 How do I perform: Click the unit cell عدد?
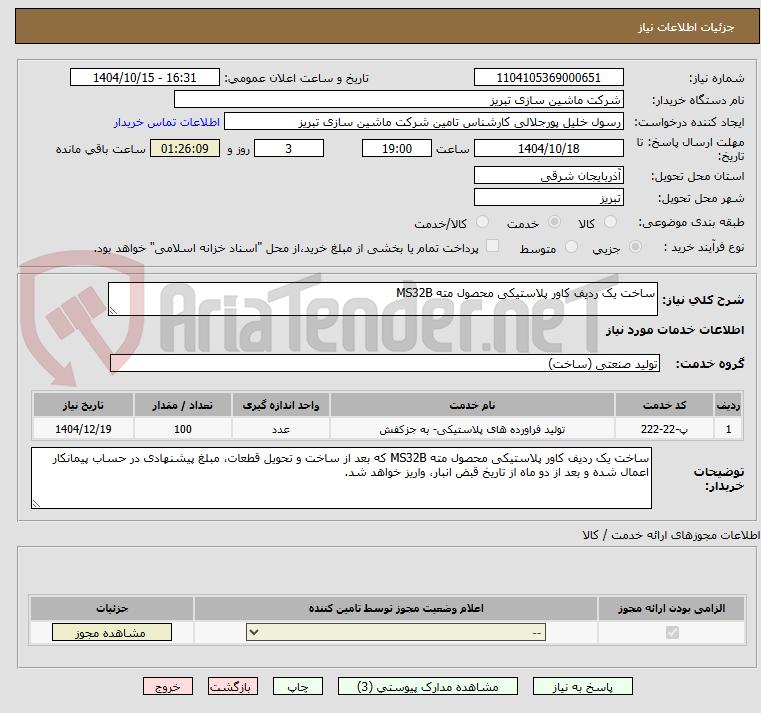coord(281,429)
